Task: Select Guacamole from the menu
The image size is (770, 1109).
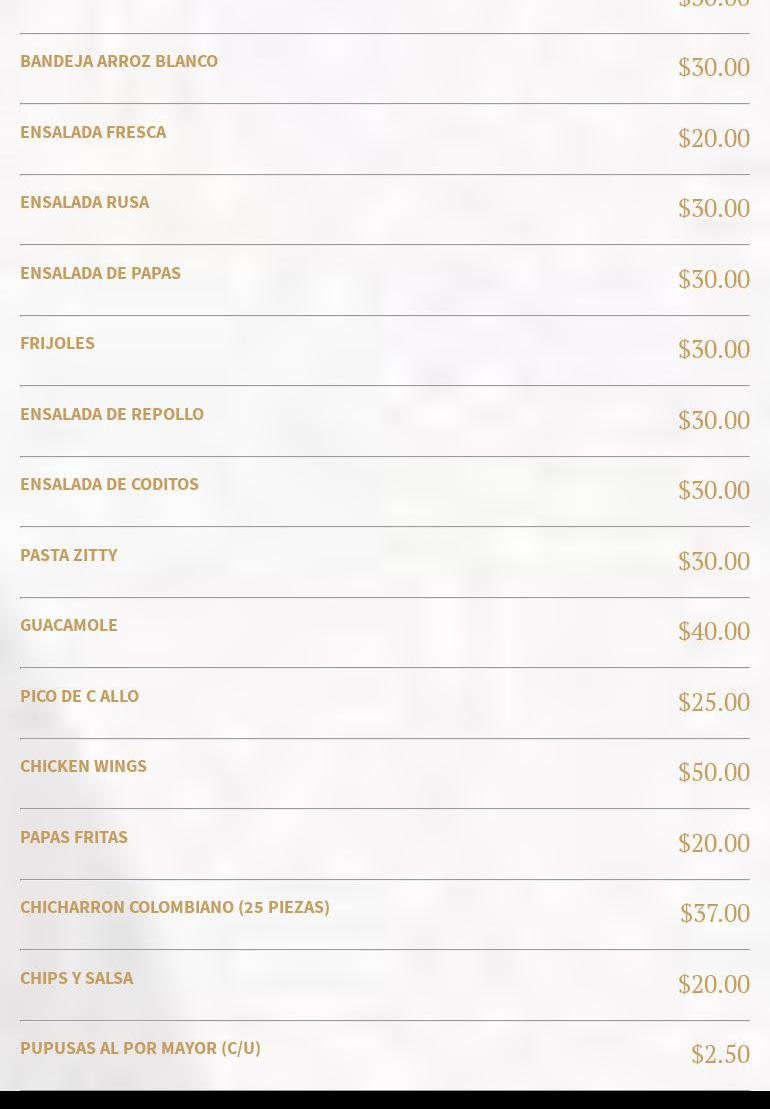Action: coord(69,625)
